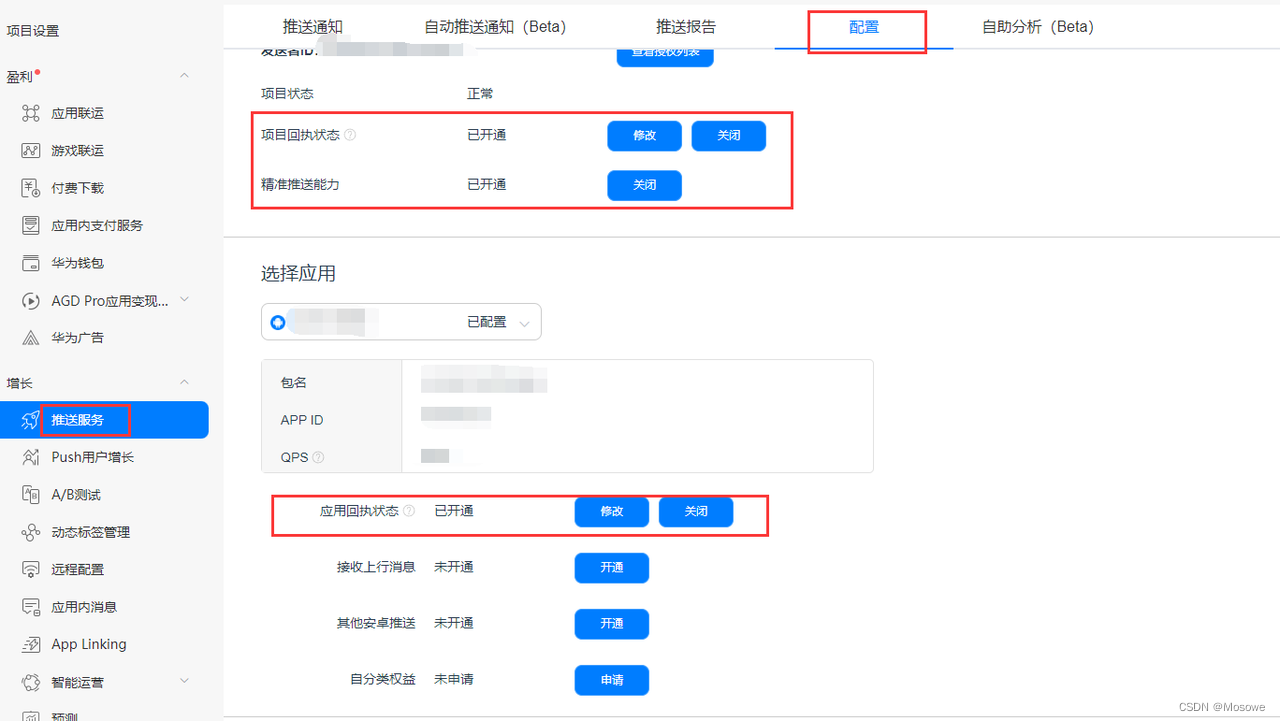The height and width of the screenshot is (721, 1280).
Task: Click help icon next to 项目回执状态
Action: point(350,135)
